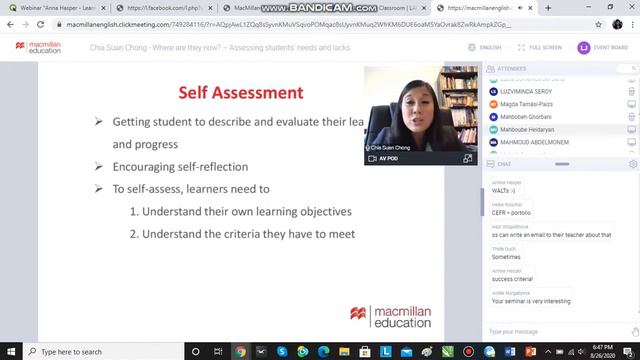Click device icon next to LUZVIMINDA SEROY

coord(631,91)
